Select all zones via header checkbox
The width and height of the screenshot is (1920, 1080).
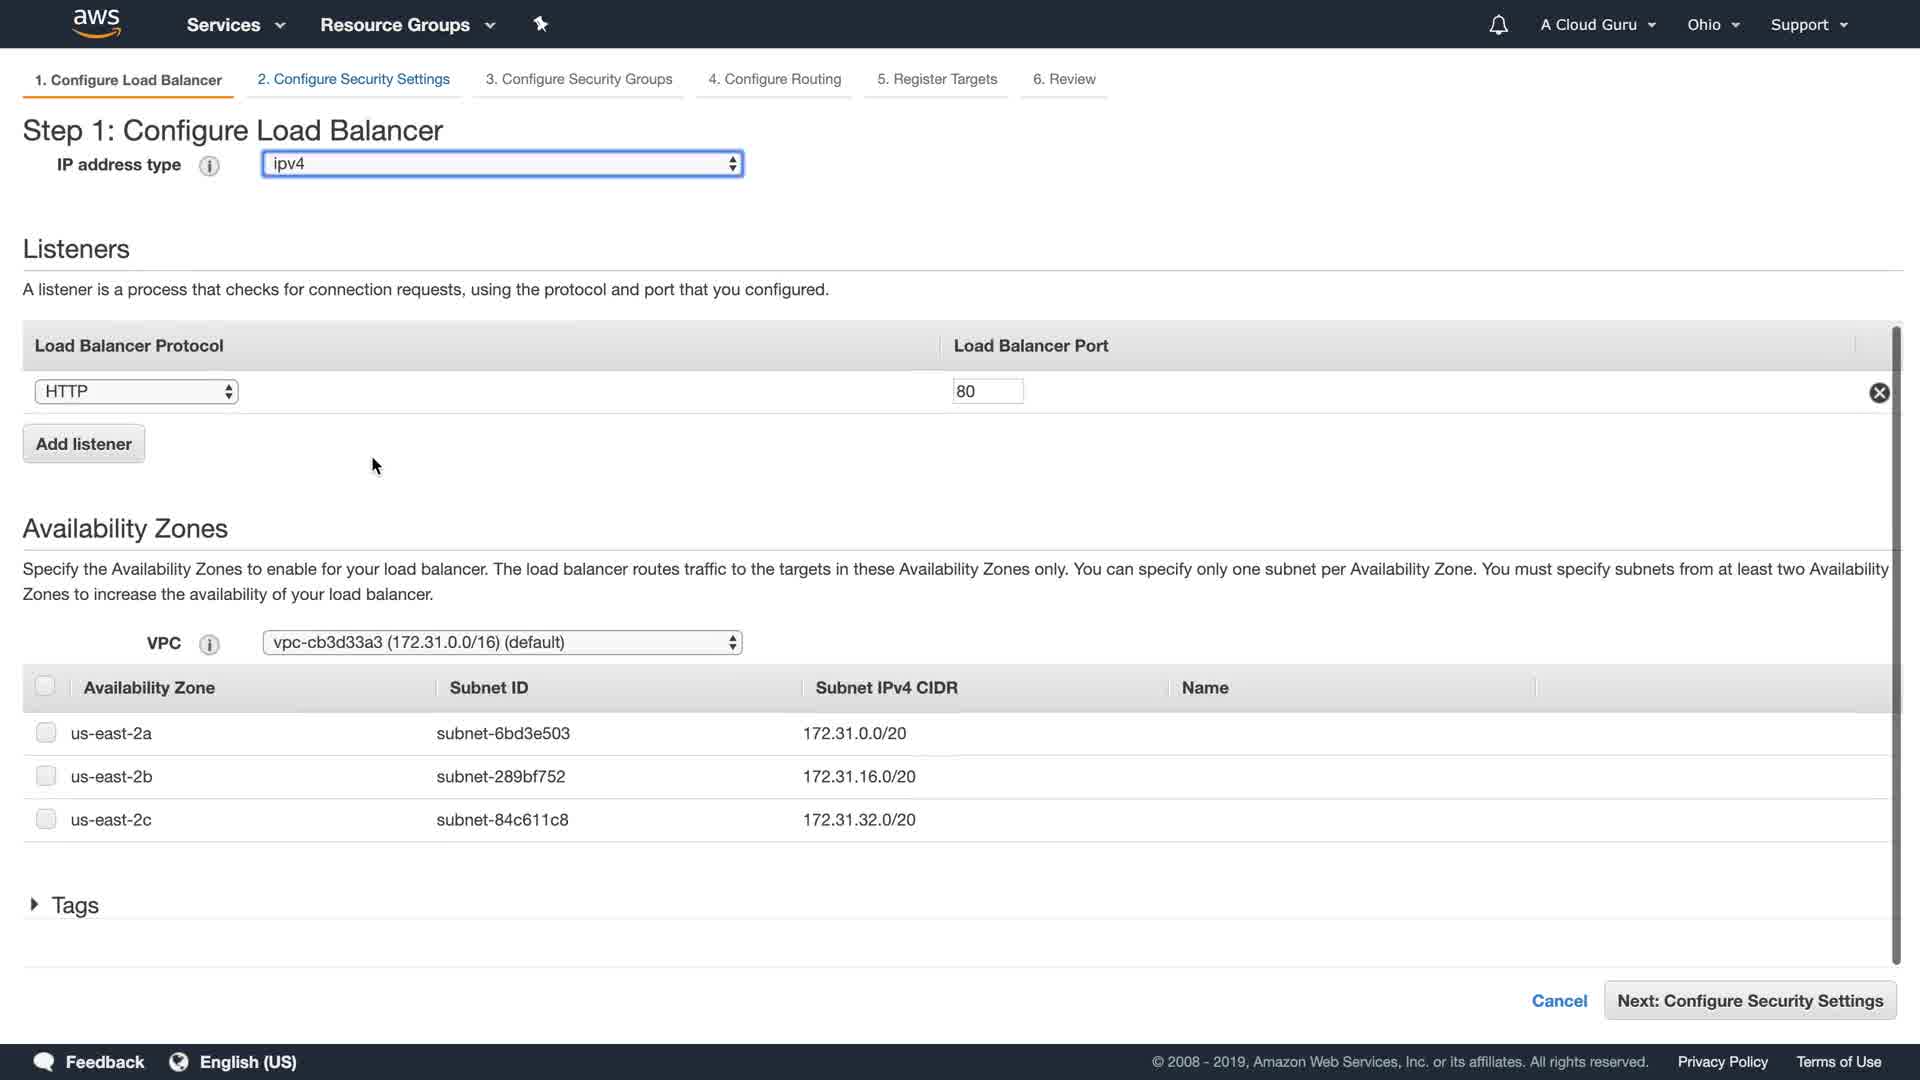tap(45, 686)
